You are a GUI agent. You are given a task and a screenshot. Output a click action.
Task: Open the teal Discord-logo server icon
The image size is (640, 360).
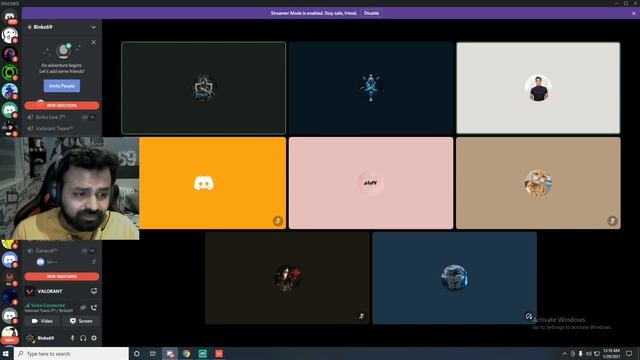(x=9, y=110)
